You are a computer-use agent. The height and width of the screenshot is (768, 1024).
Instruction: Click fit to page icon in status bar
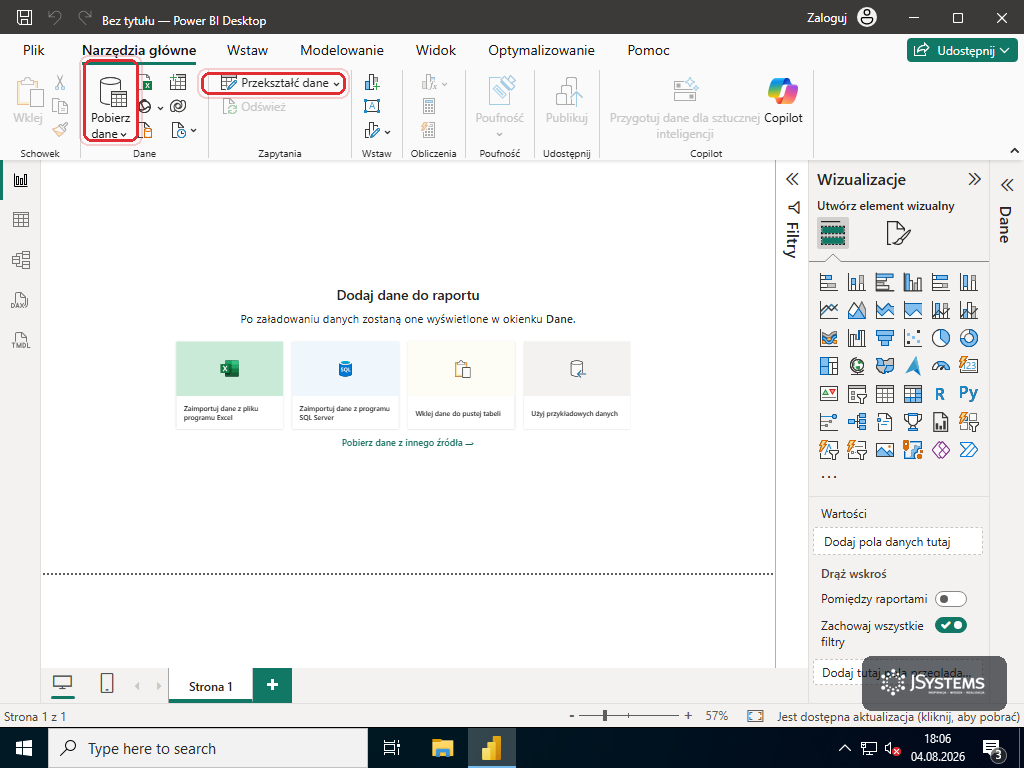[x=755, y=716]
